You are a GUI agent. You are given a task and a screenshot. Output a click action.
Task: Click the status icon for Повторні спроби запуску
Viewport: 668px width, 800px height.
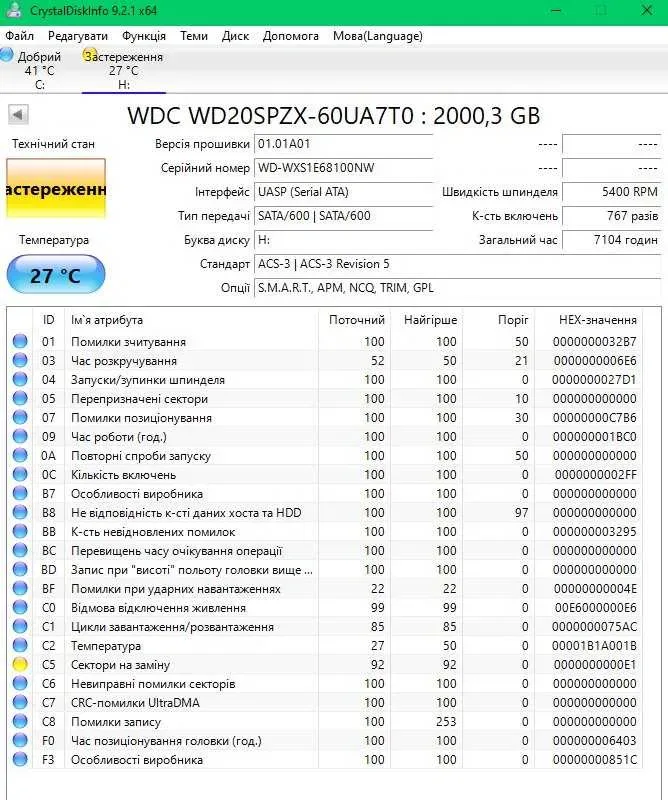coord(20,456)
